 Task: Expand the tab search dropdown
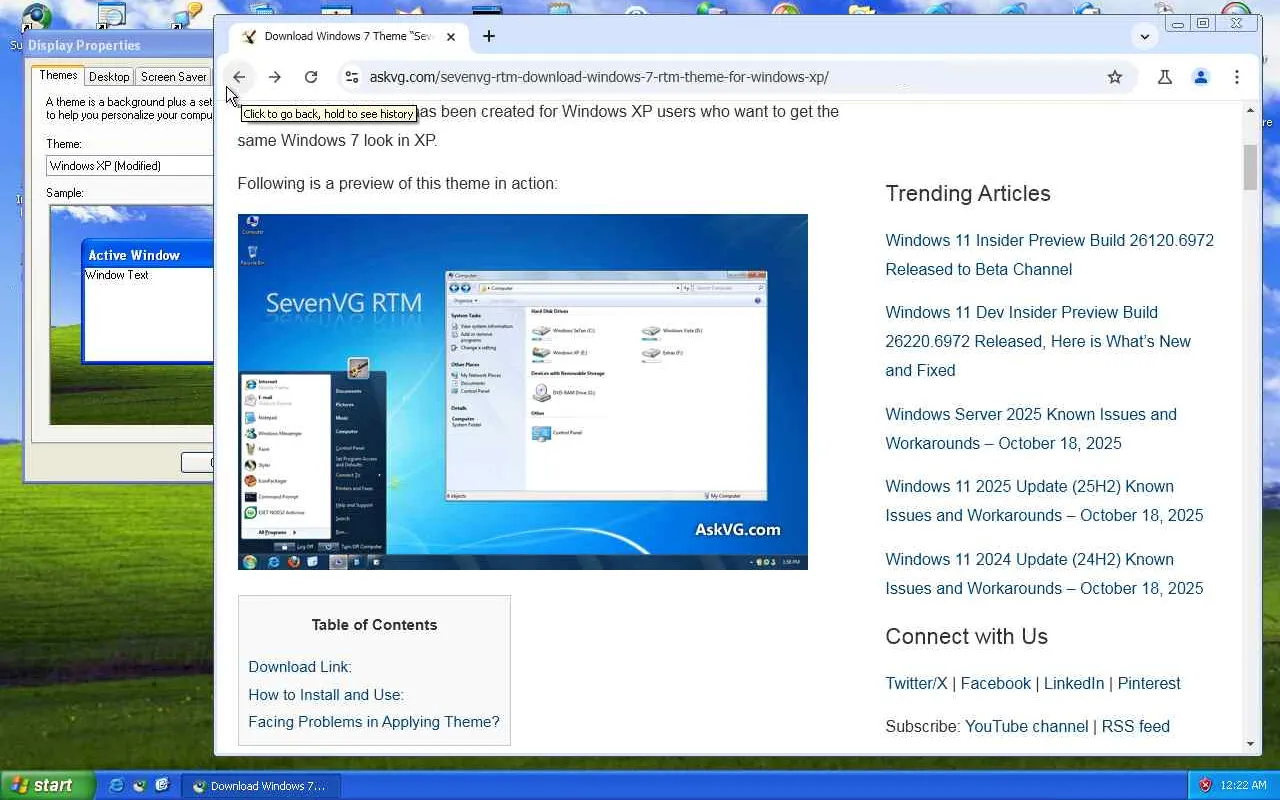pyautogui.click(x=1145, y=36)
